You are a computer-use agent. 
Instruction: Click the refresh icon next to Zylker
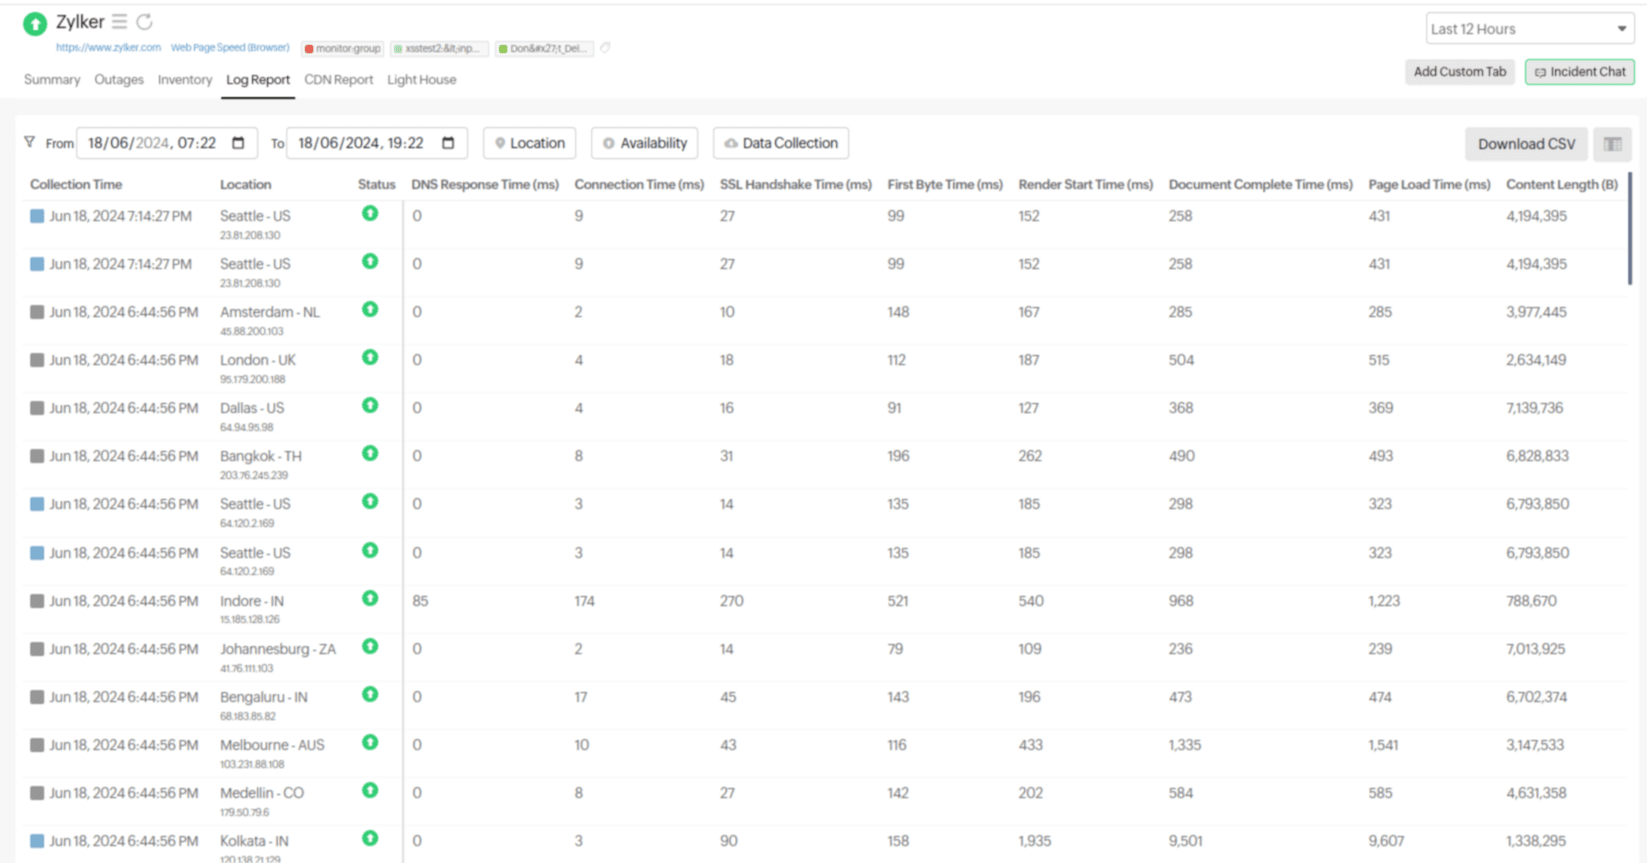pos(145,21)
